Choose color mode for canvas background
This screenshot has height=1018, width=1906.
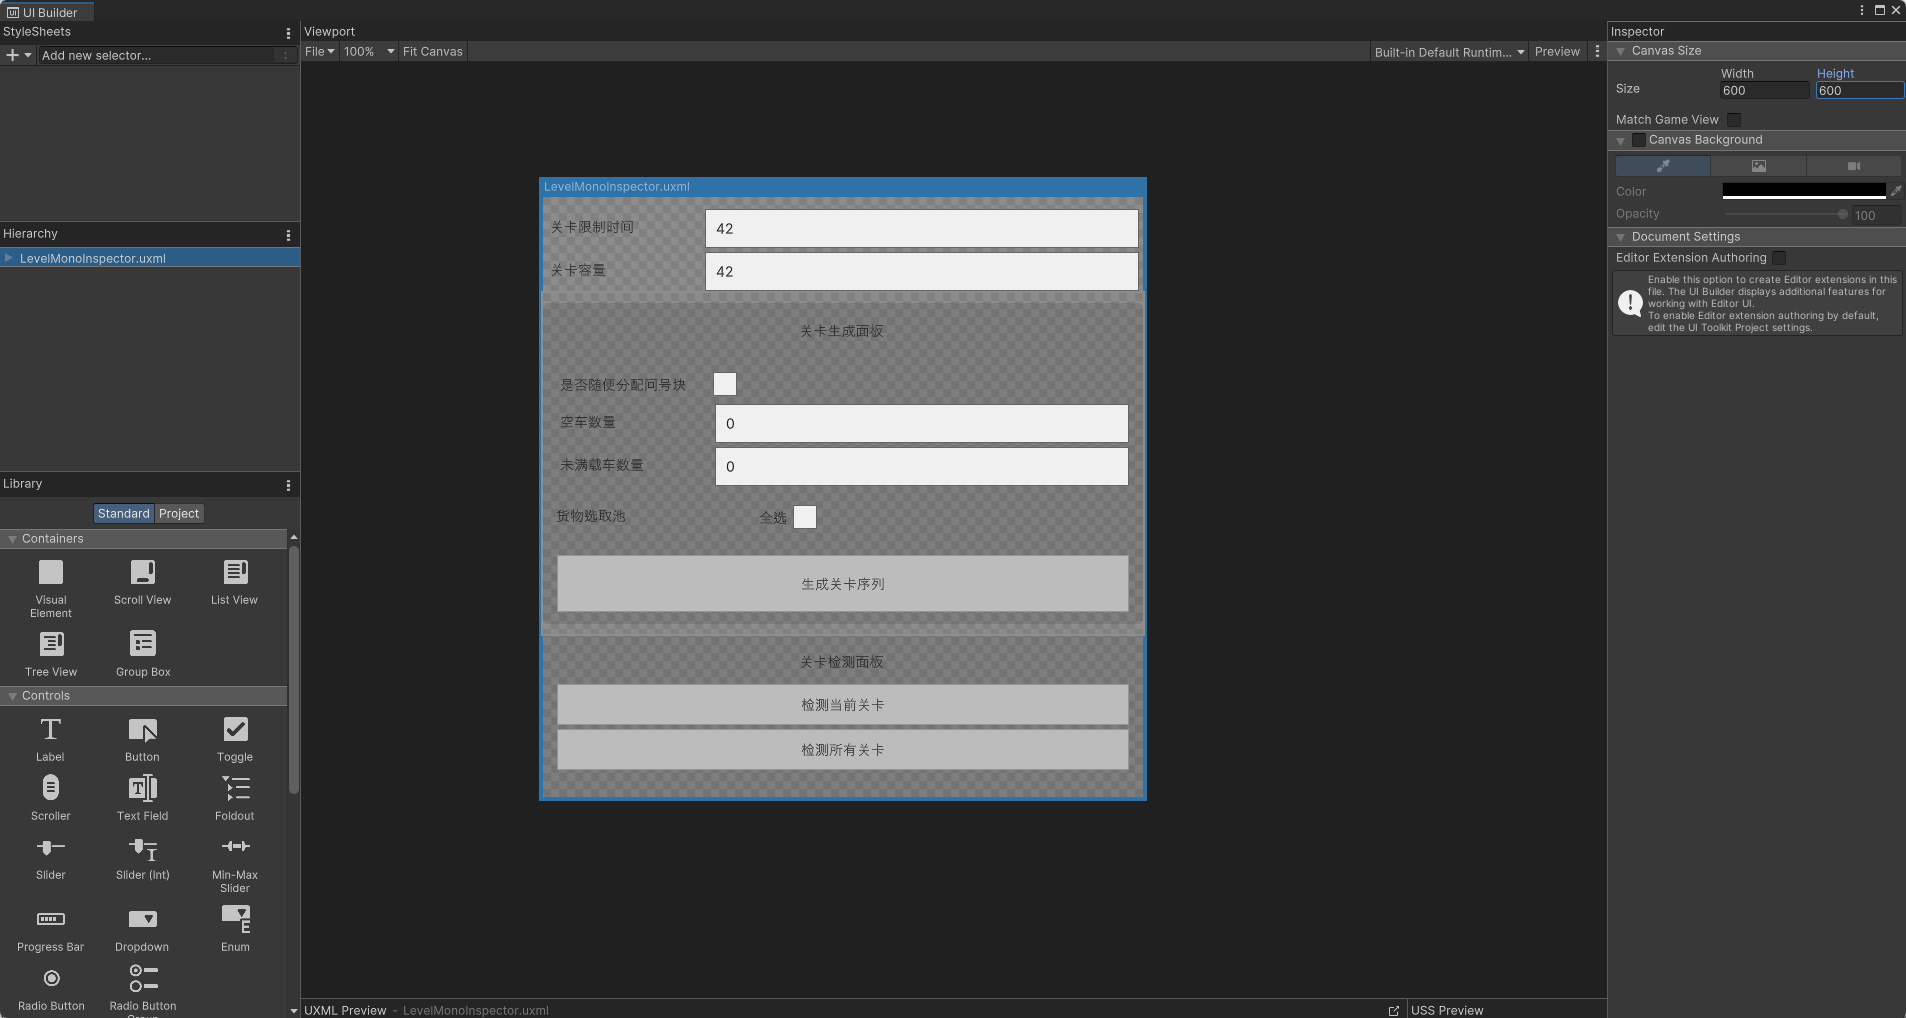(1663, 166)
